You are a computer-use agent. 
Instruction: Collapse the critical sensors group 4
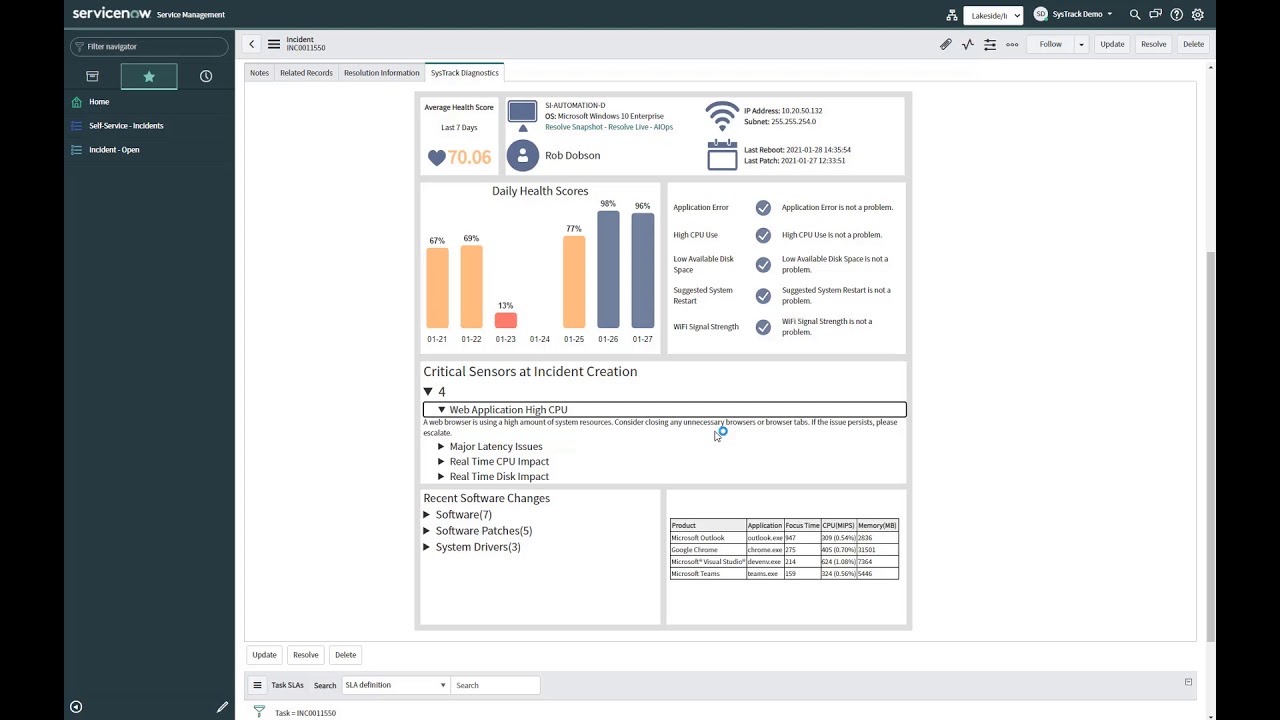click(428, 392)
